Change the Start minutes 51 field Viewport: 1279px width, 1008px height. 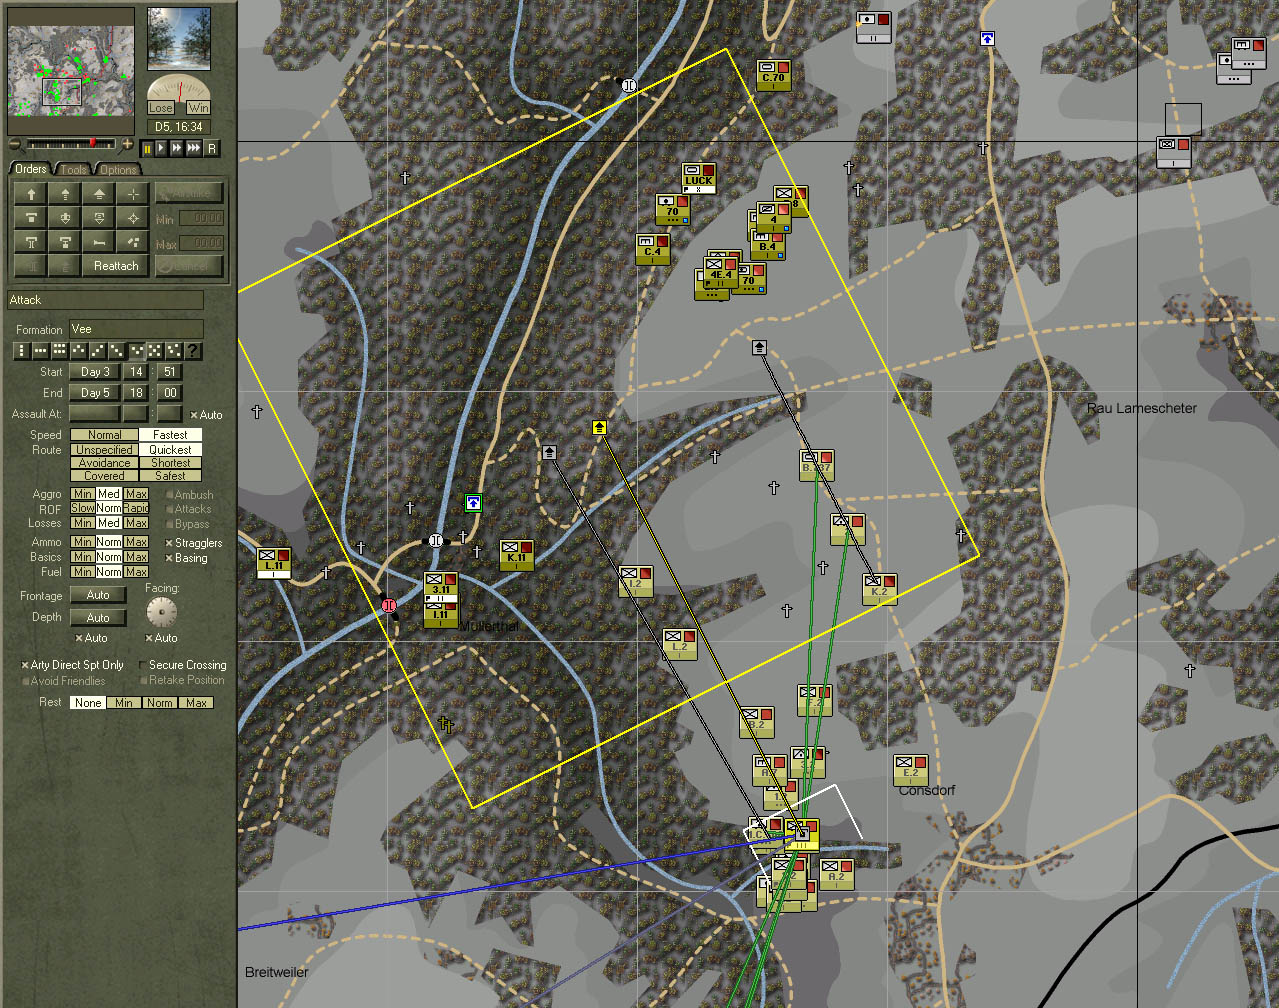coord(169,372)
